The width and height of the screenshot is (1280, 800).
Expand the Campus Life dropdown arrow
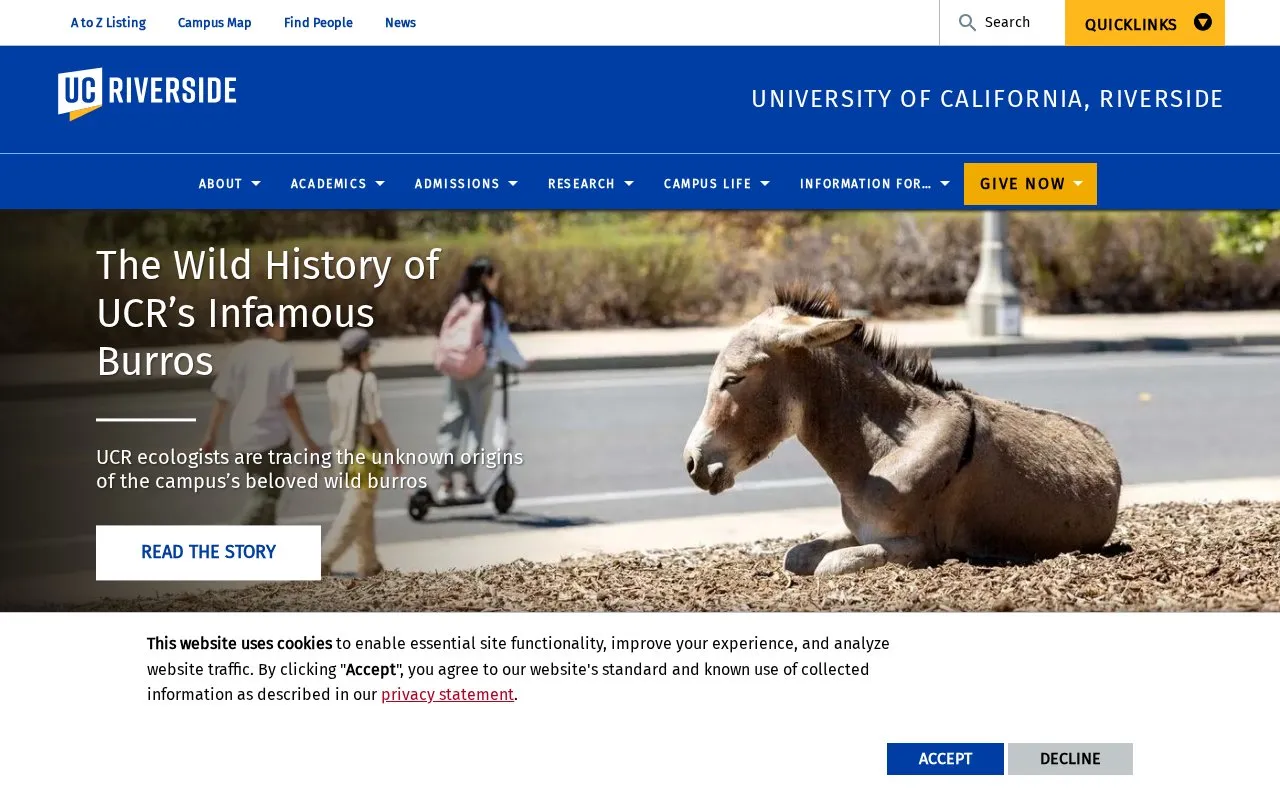coord(765,184)
